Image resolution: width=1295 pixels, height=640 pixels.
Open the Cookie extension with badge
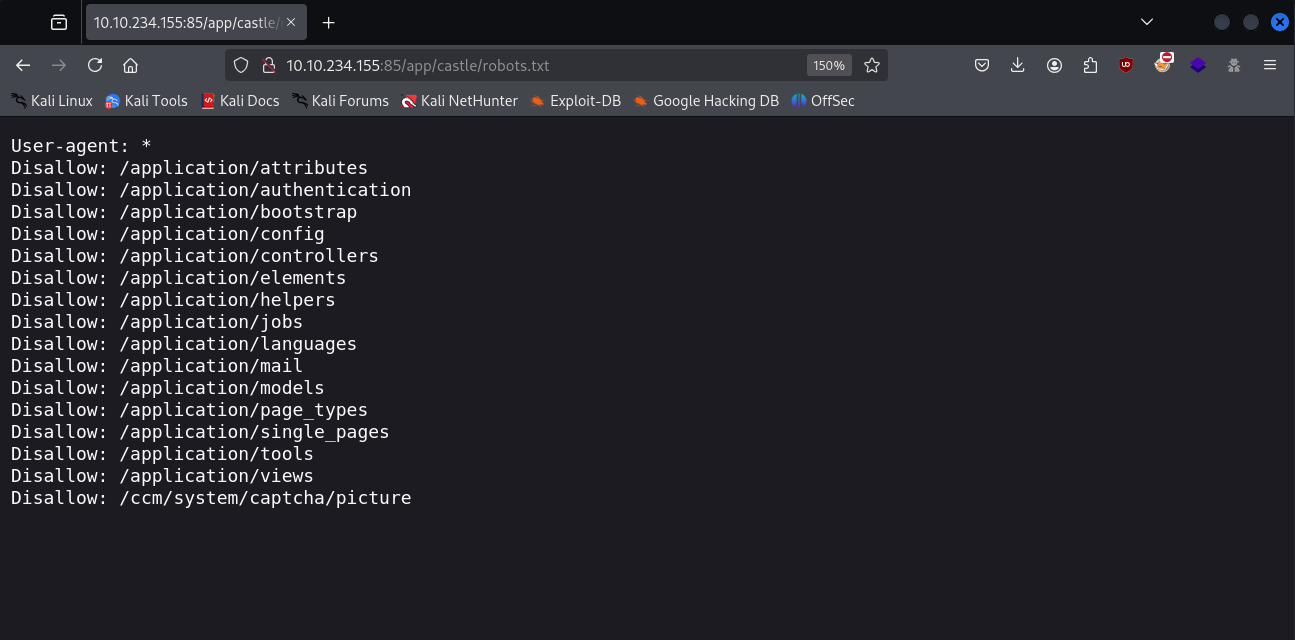tap(1162, 64)
